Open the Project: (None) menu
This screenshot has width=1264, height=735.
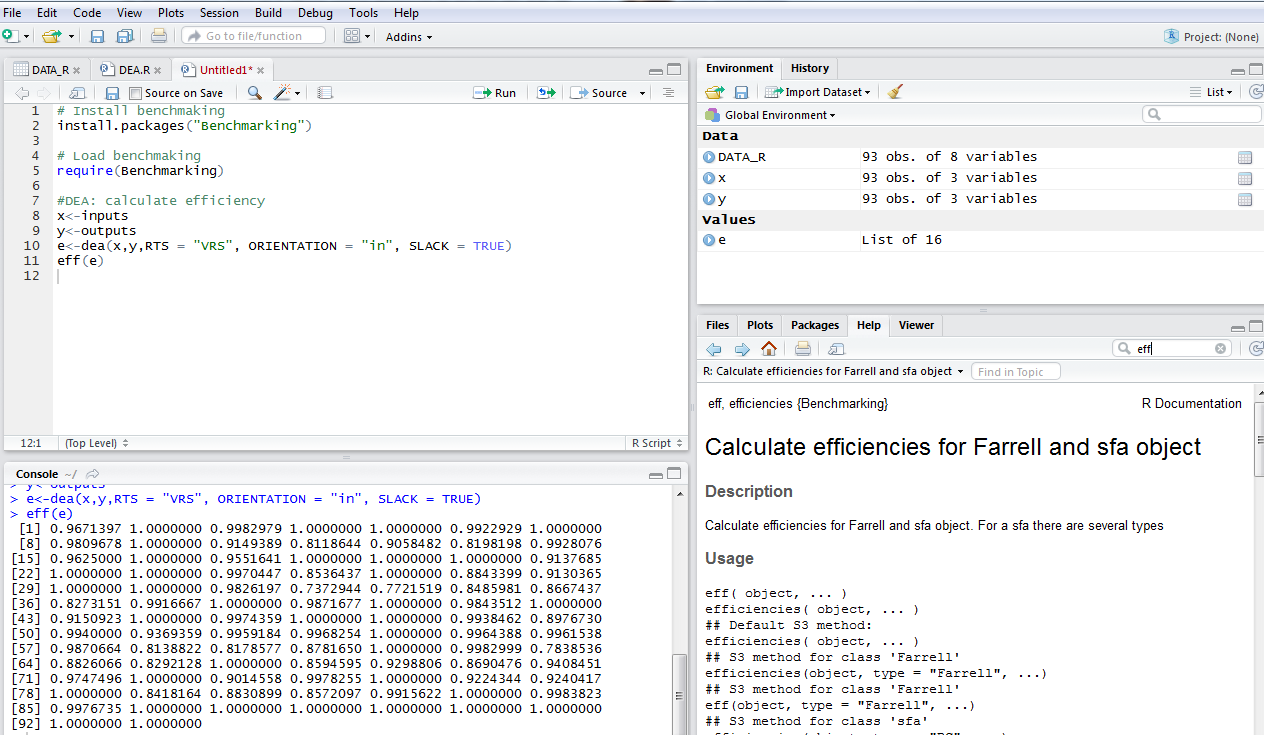[x=1211, y=37]
